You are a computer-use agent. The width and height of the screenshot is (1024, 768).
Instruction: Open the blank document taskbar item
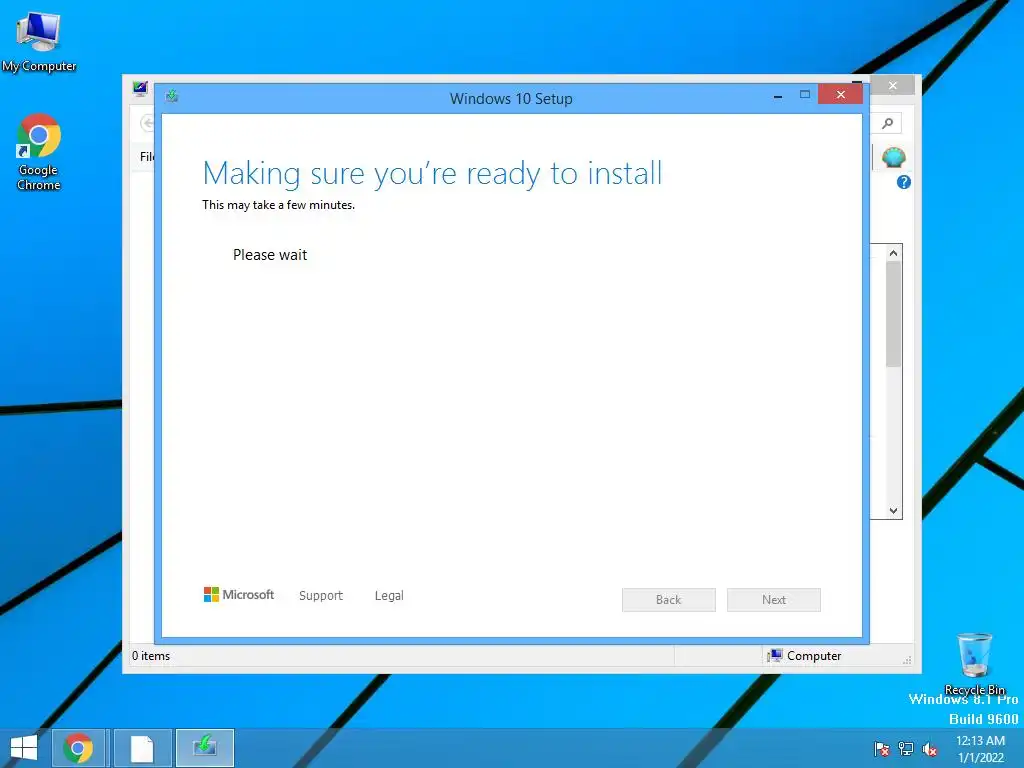click(x=142, y=748)
